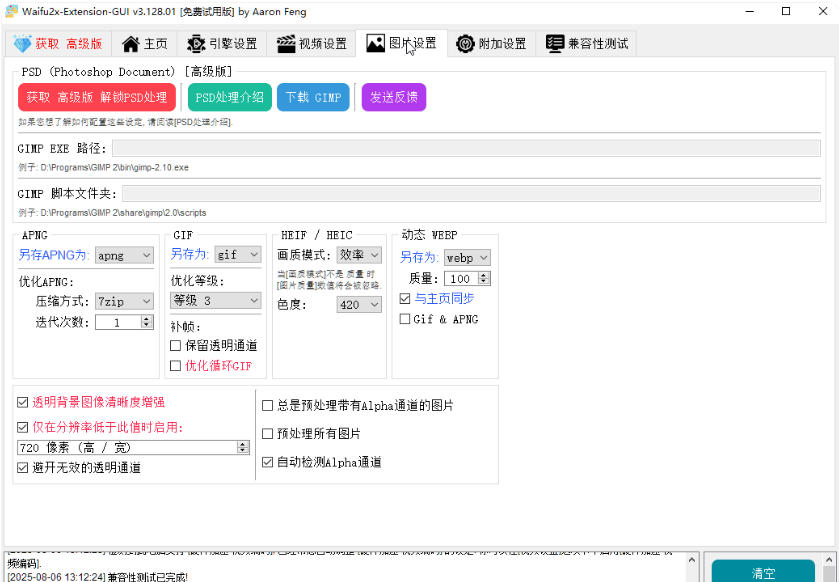
Task: Click the diamond premium icon tab
Action: tap(22, 44)
